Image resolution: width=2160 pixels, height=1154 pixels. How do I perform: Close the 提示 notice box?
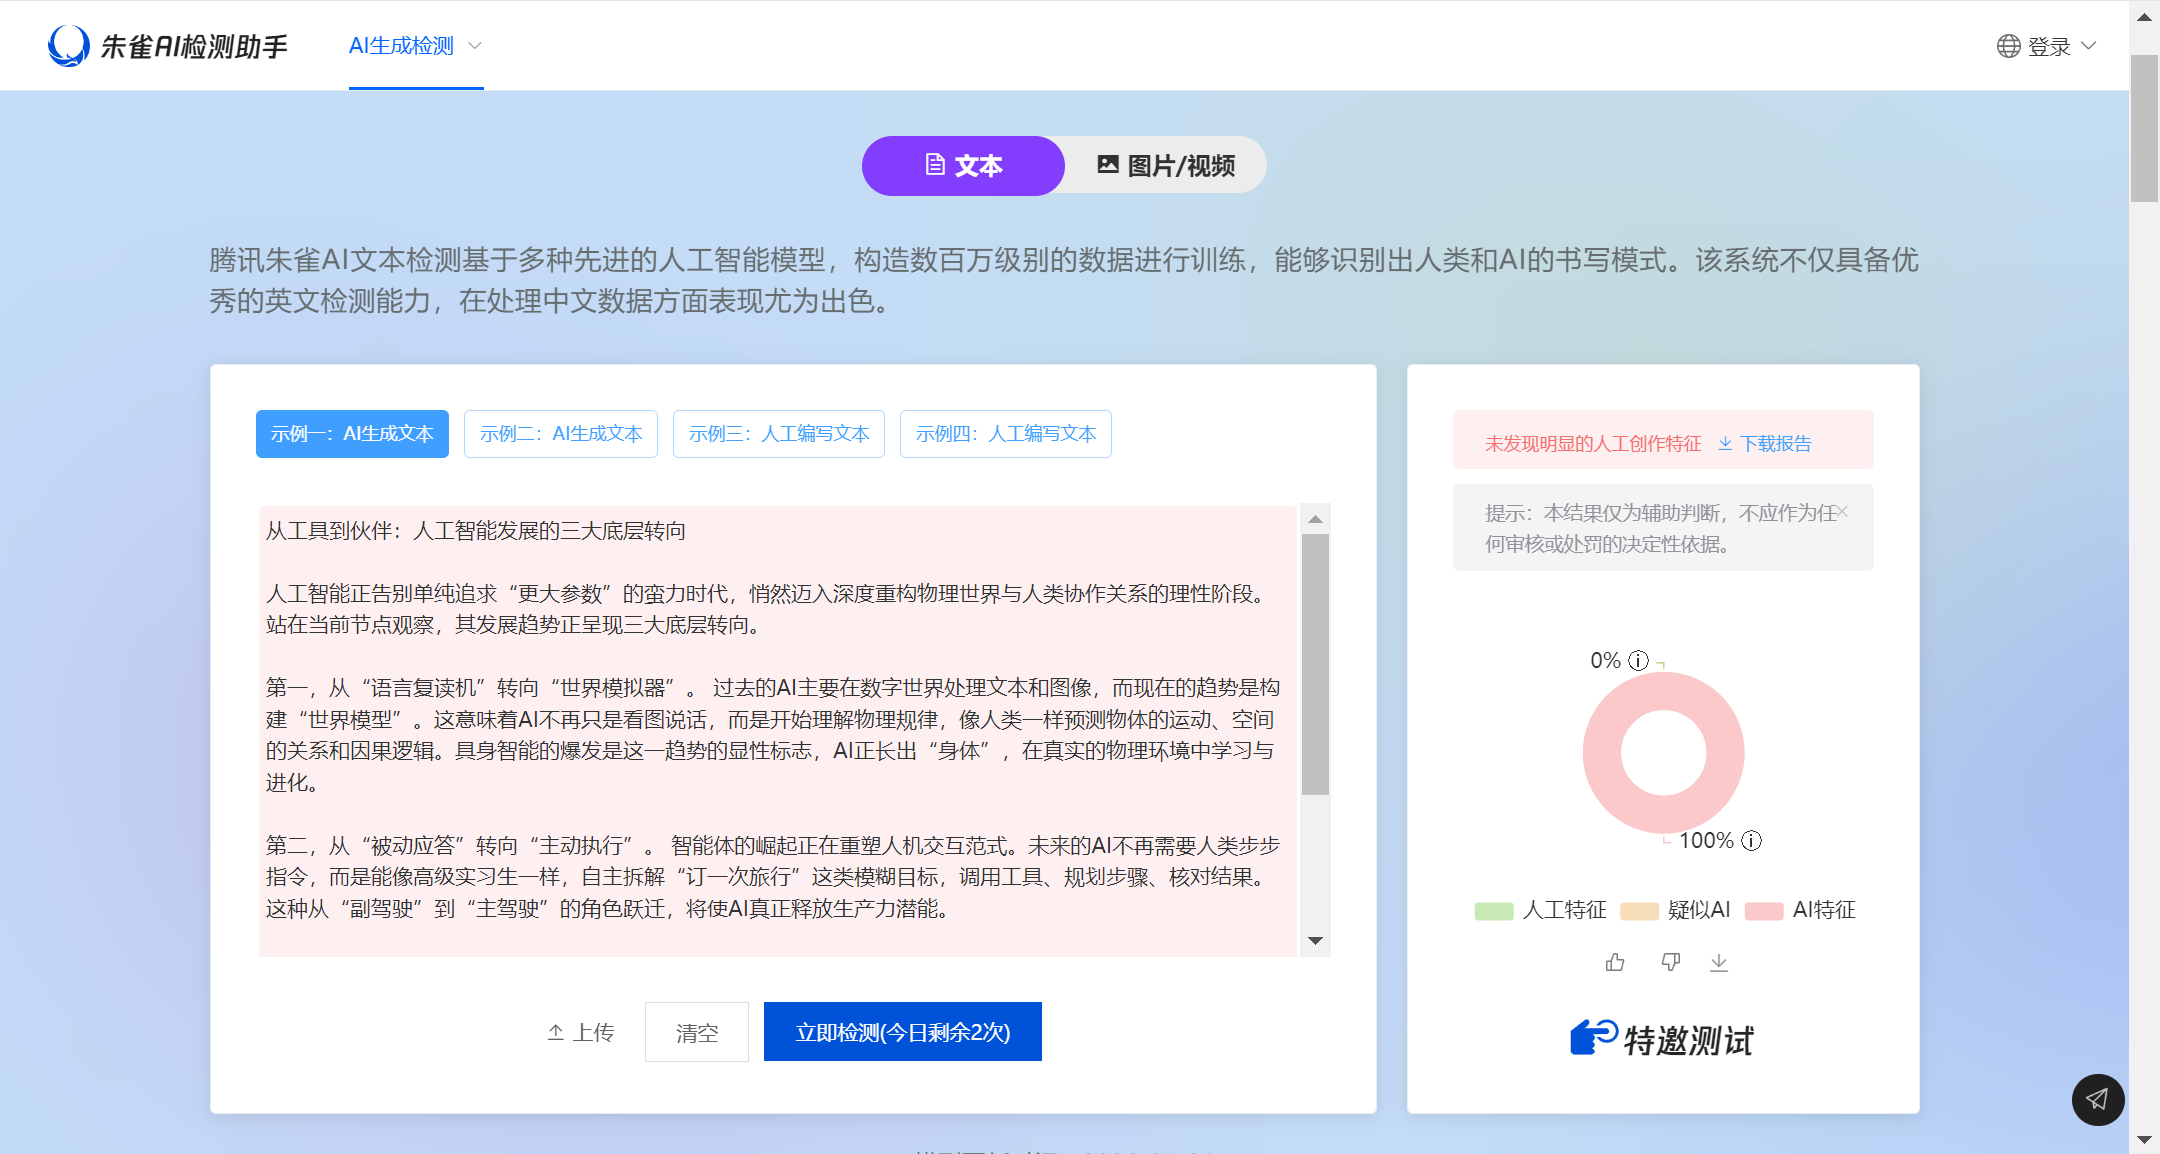tap(1842, 511)
